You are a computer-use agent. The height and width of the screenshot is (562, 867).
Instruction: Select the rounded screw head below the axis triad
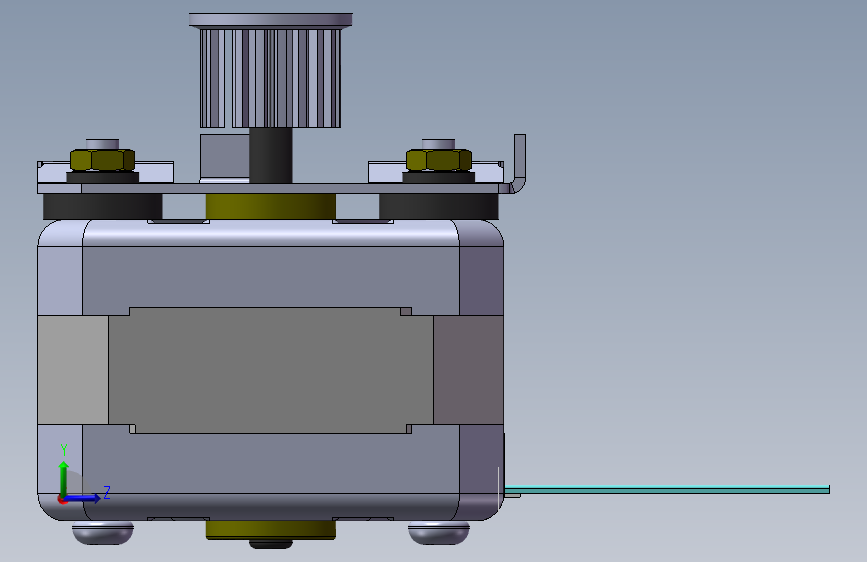click(x=103, y=533)
